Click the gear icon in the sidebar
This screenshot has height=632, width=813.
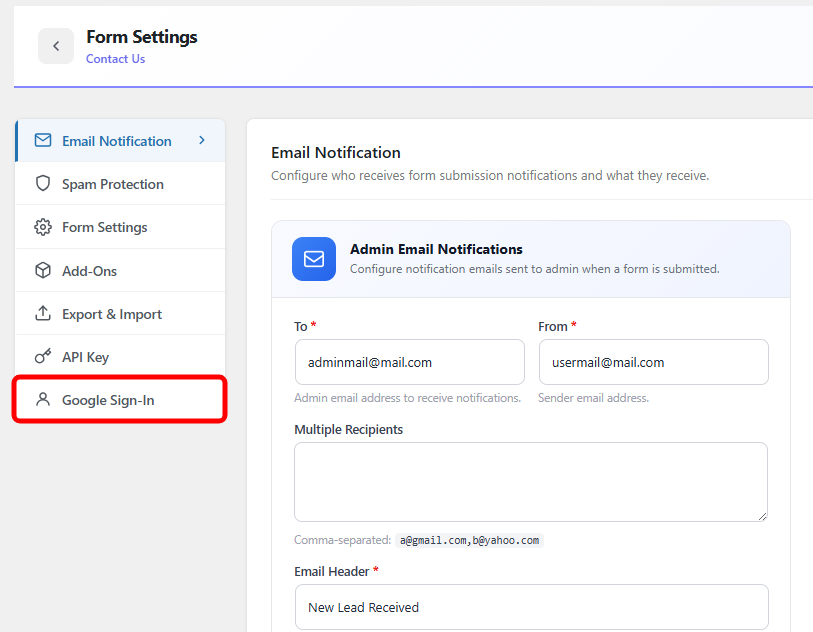click(43, 227)
